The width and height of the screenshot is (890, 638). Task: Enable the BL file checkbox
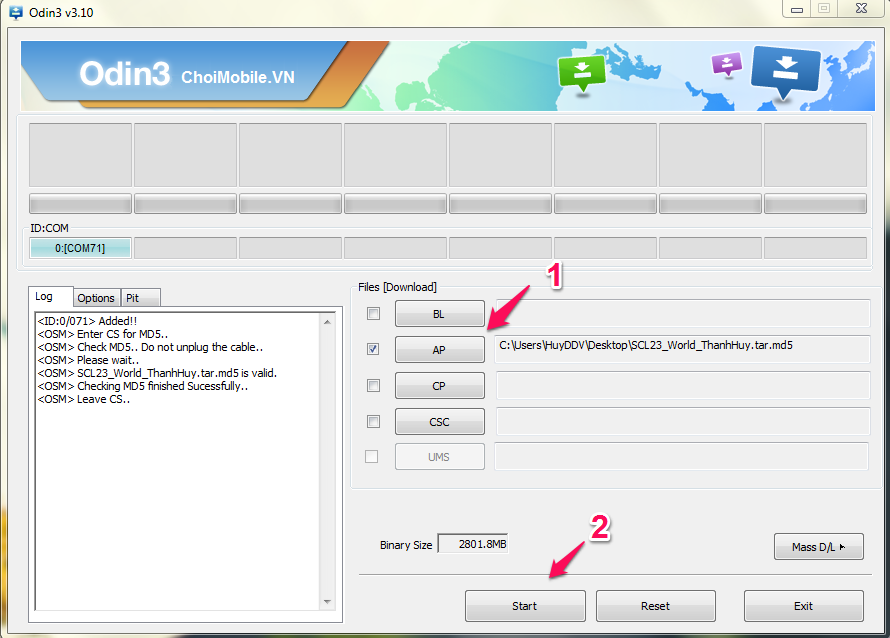coord(373,313)
